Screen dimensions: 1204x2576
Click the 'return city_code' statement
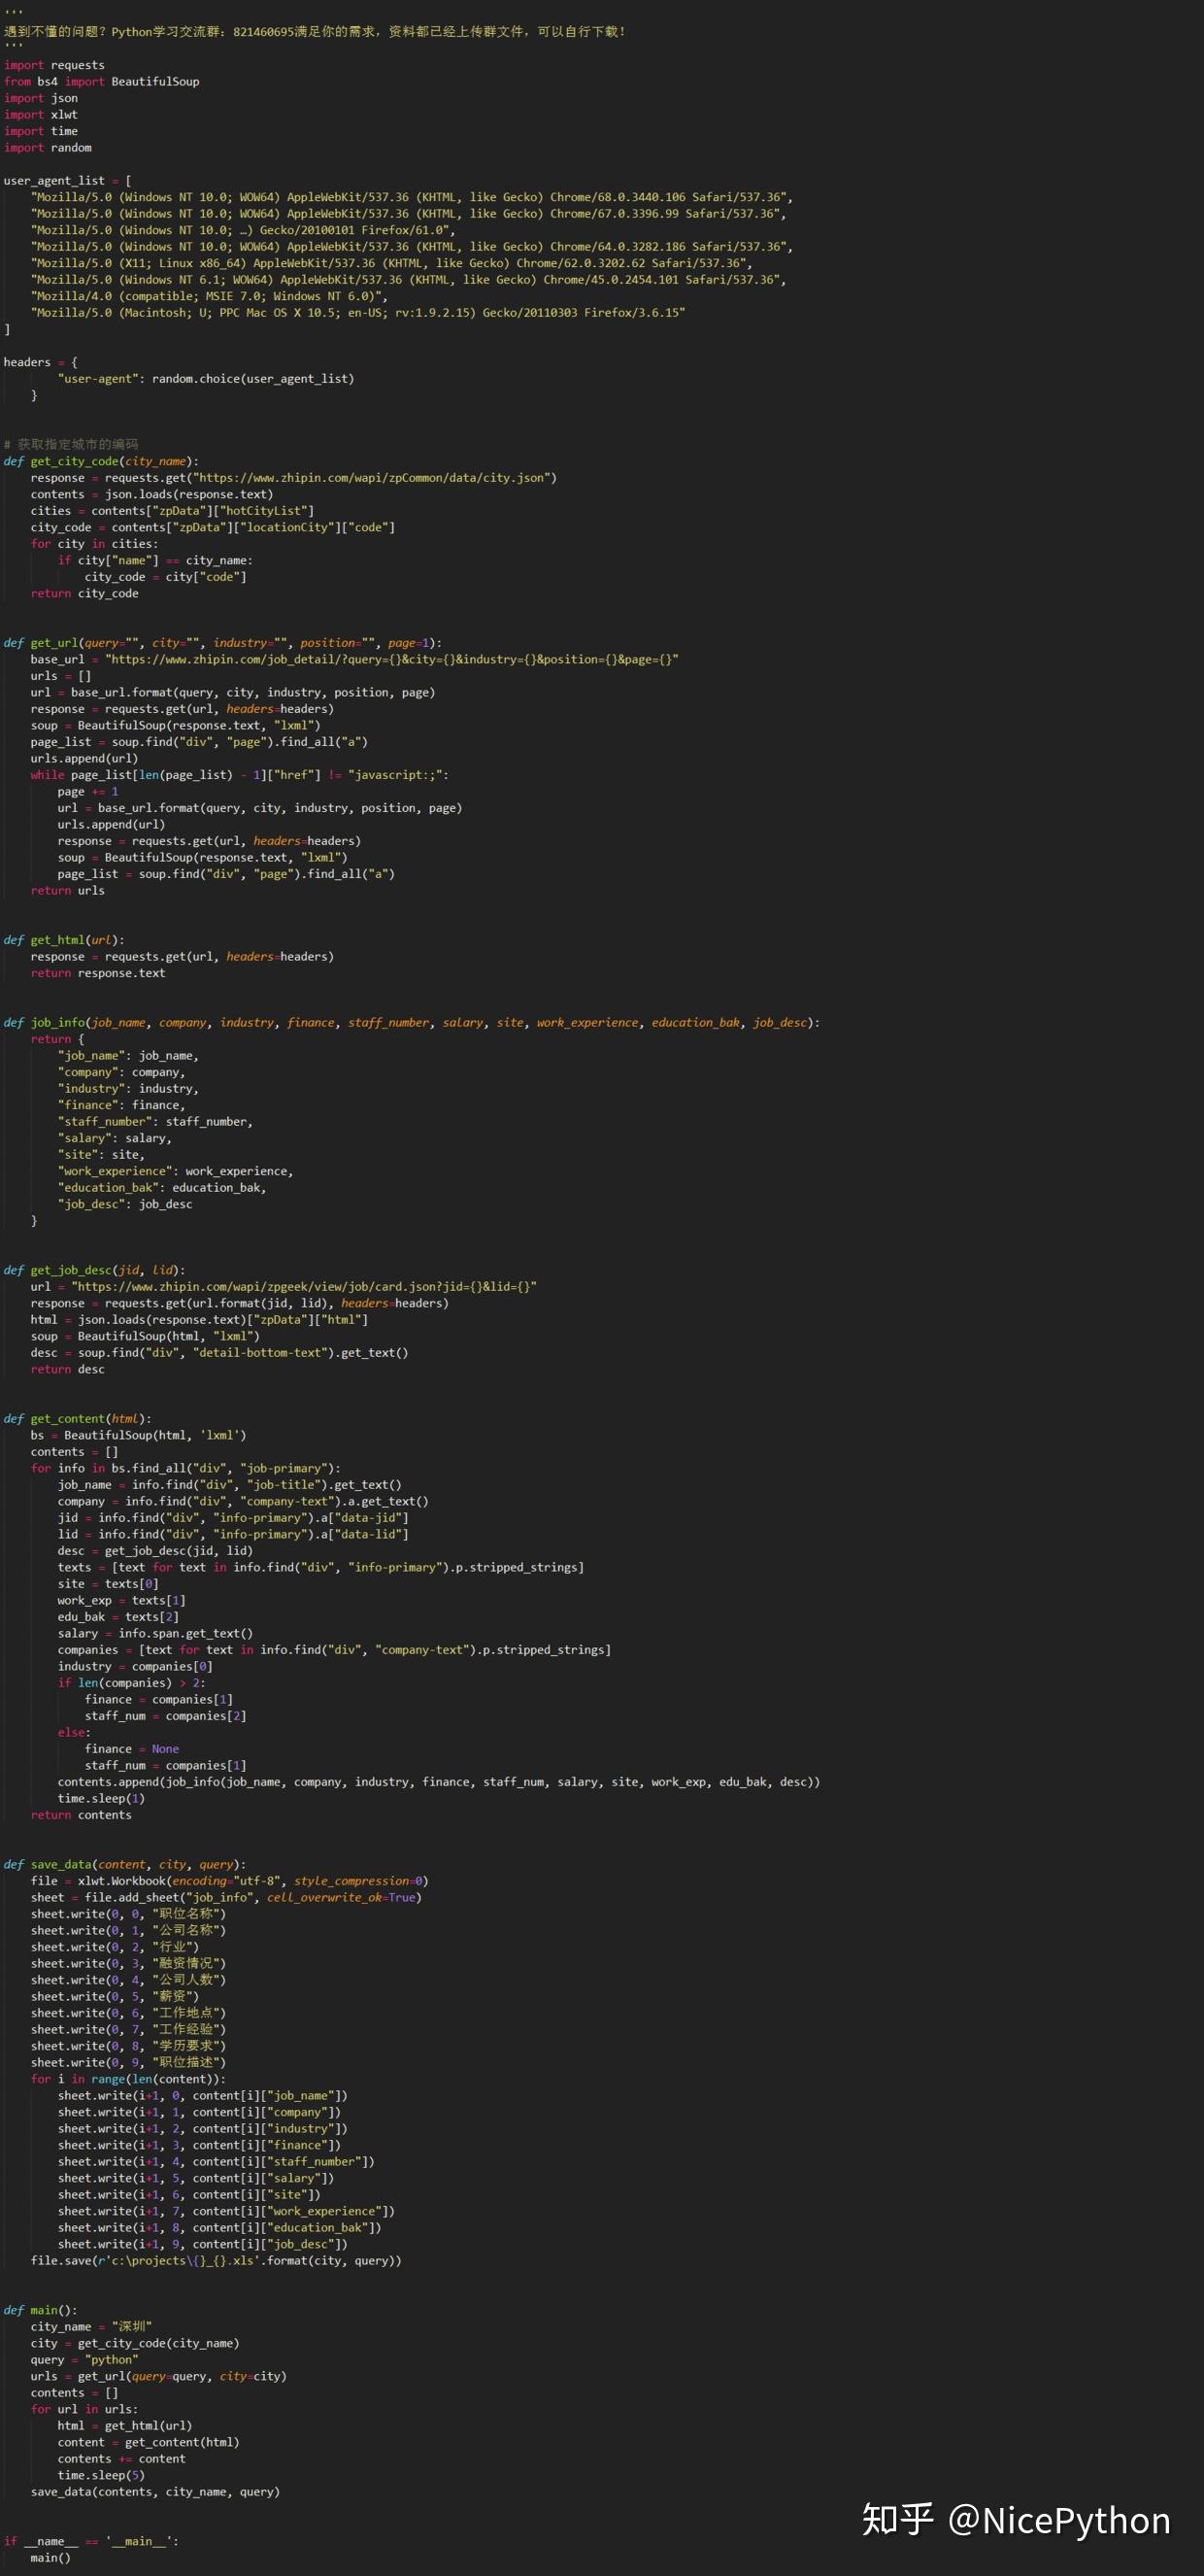coord(84,593)
